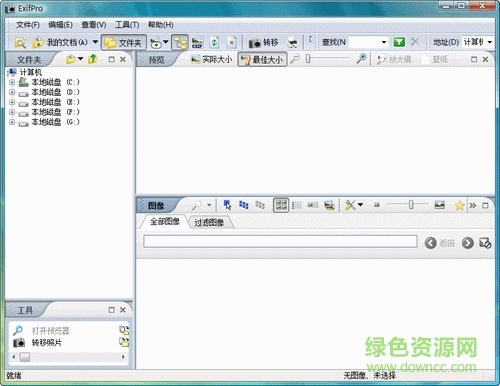Click the 转移 transfer camera button
Image resolution: width=500 pixels, height=386 pixels.
[x=263, y=43]
